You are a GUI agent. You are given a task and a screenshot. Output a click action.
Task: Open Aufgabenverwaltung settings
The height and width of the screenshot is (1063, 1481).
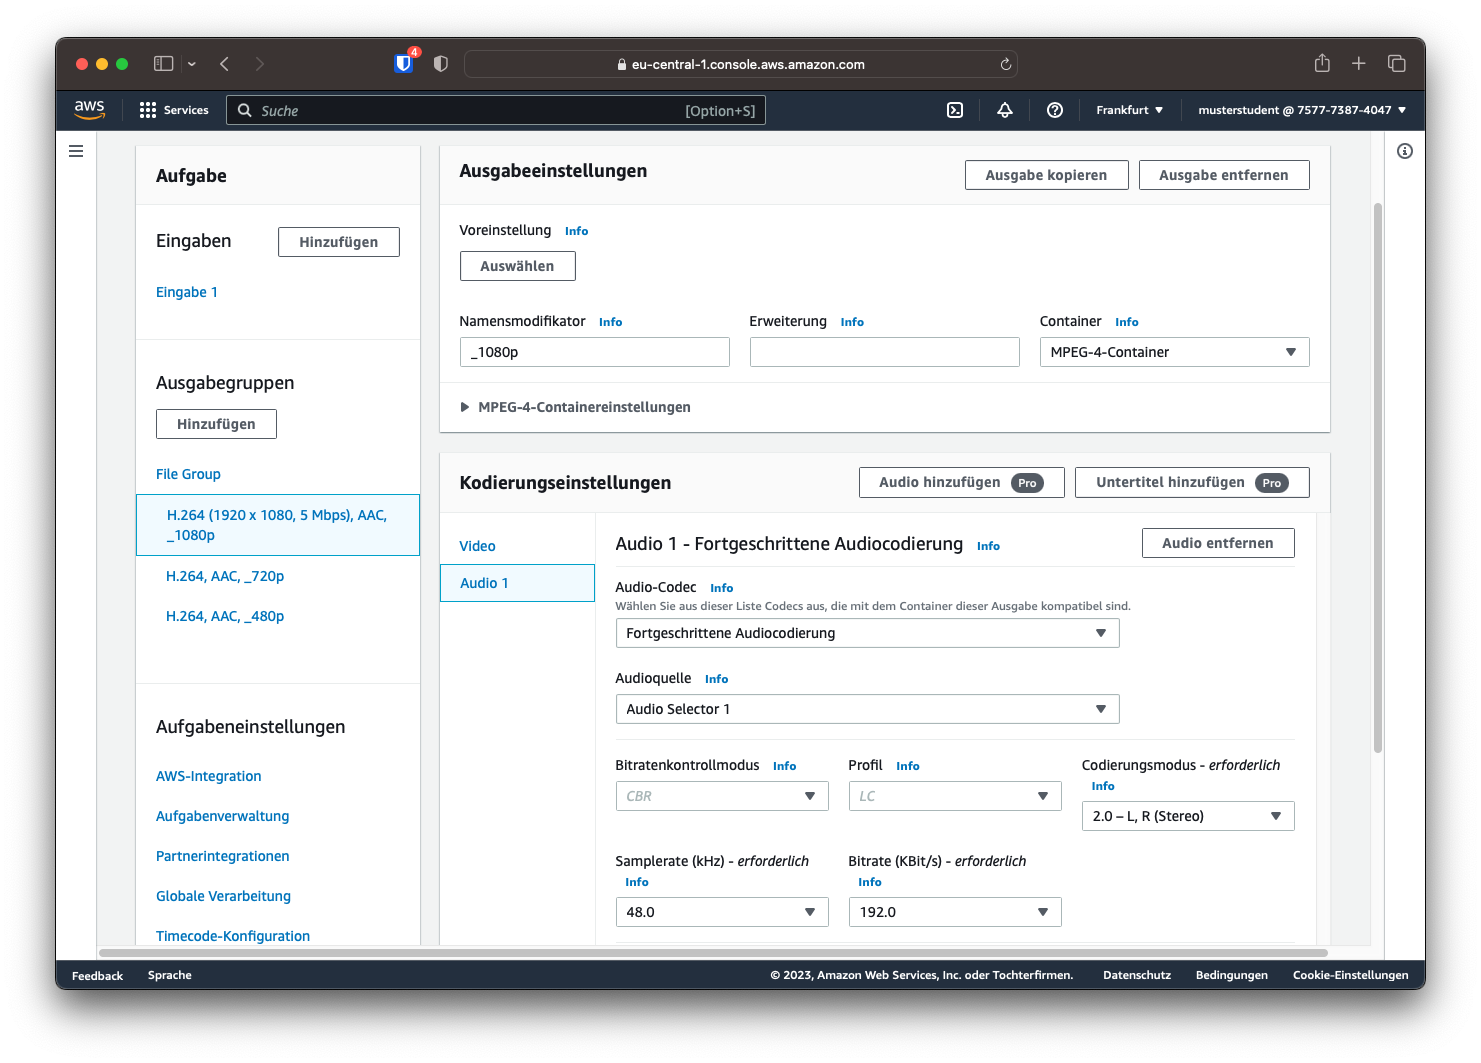click(x=222, y=816)
